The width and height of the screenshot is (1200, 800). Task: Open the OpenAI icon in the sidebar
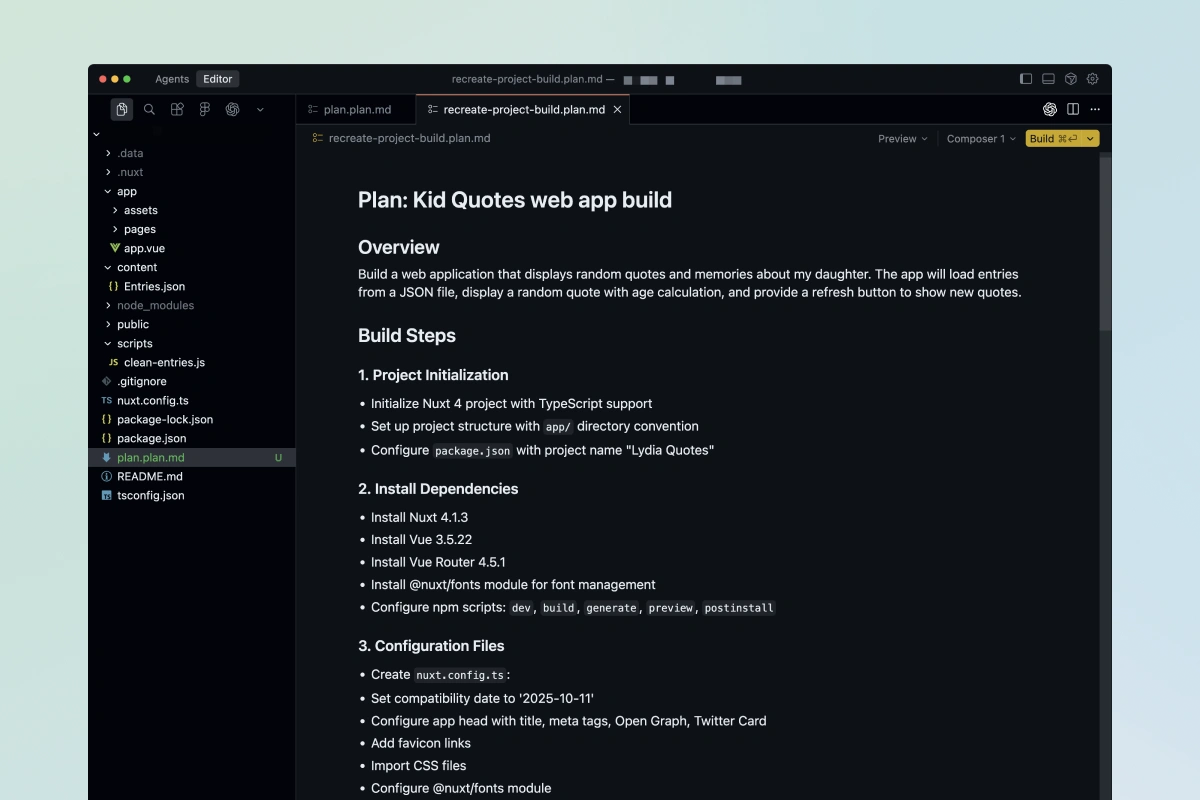coord(232,109)
